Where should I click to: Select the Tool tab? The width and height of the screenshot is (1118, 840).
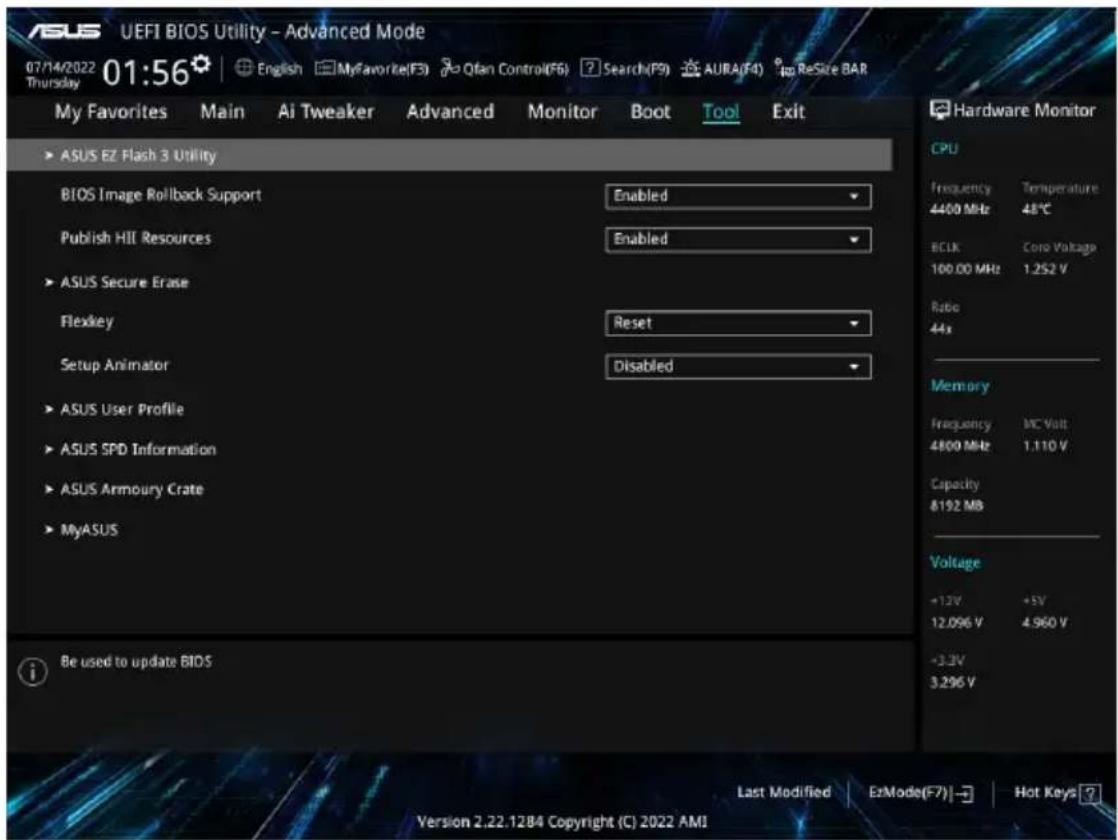click(720, 112)
